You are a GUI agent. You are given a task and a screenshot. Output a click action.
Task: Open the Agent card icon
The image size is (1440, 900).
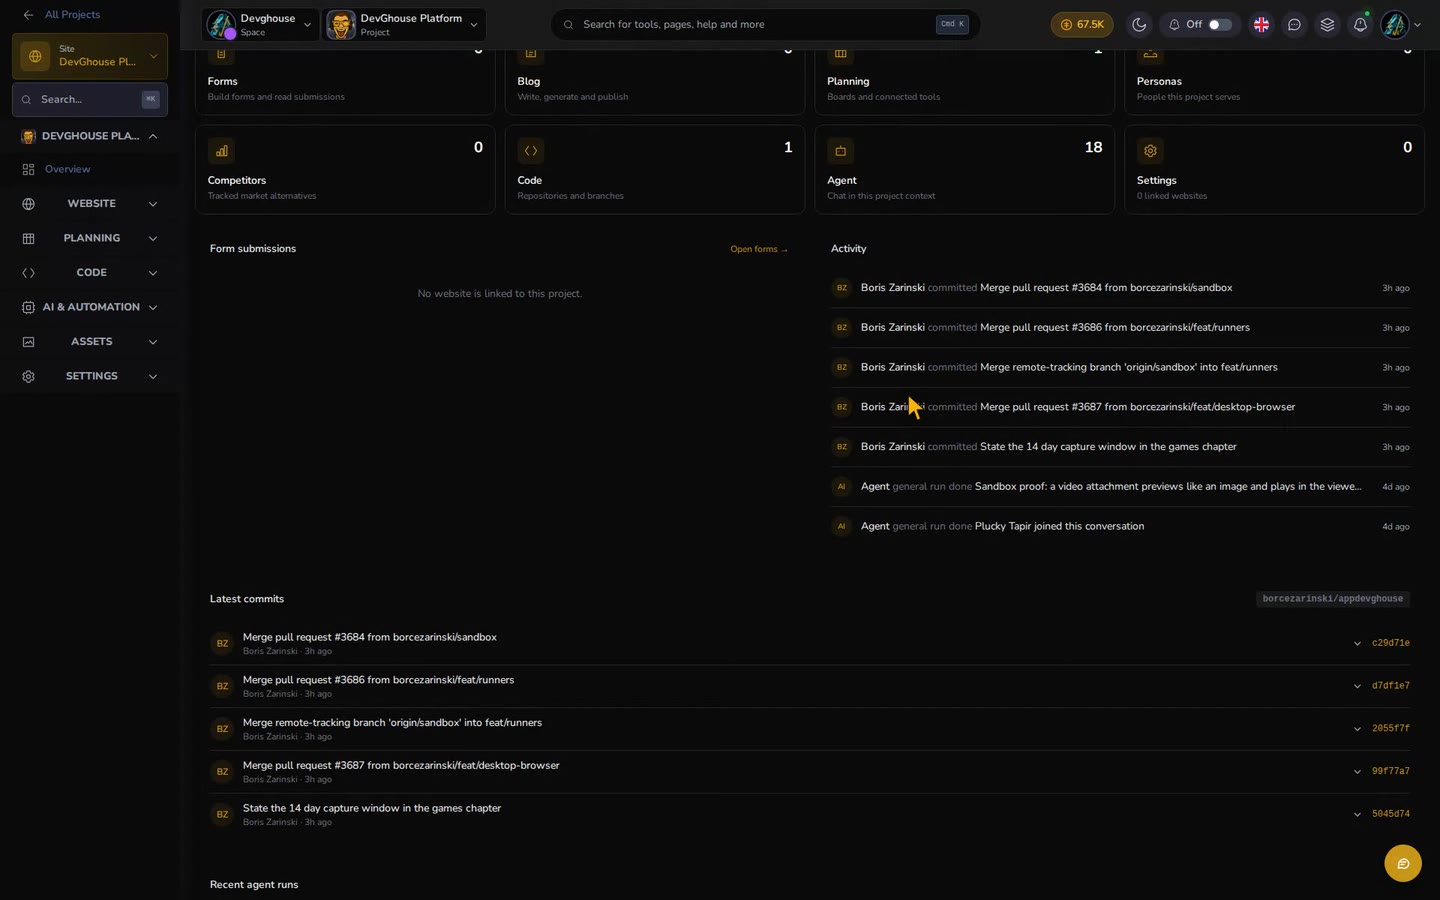coord(840,151)
